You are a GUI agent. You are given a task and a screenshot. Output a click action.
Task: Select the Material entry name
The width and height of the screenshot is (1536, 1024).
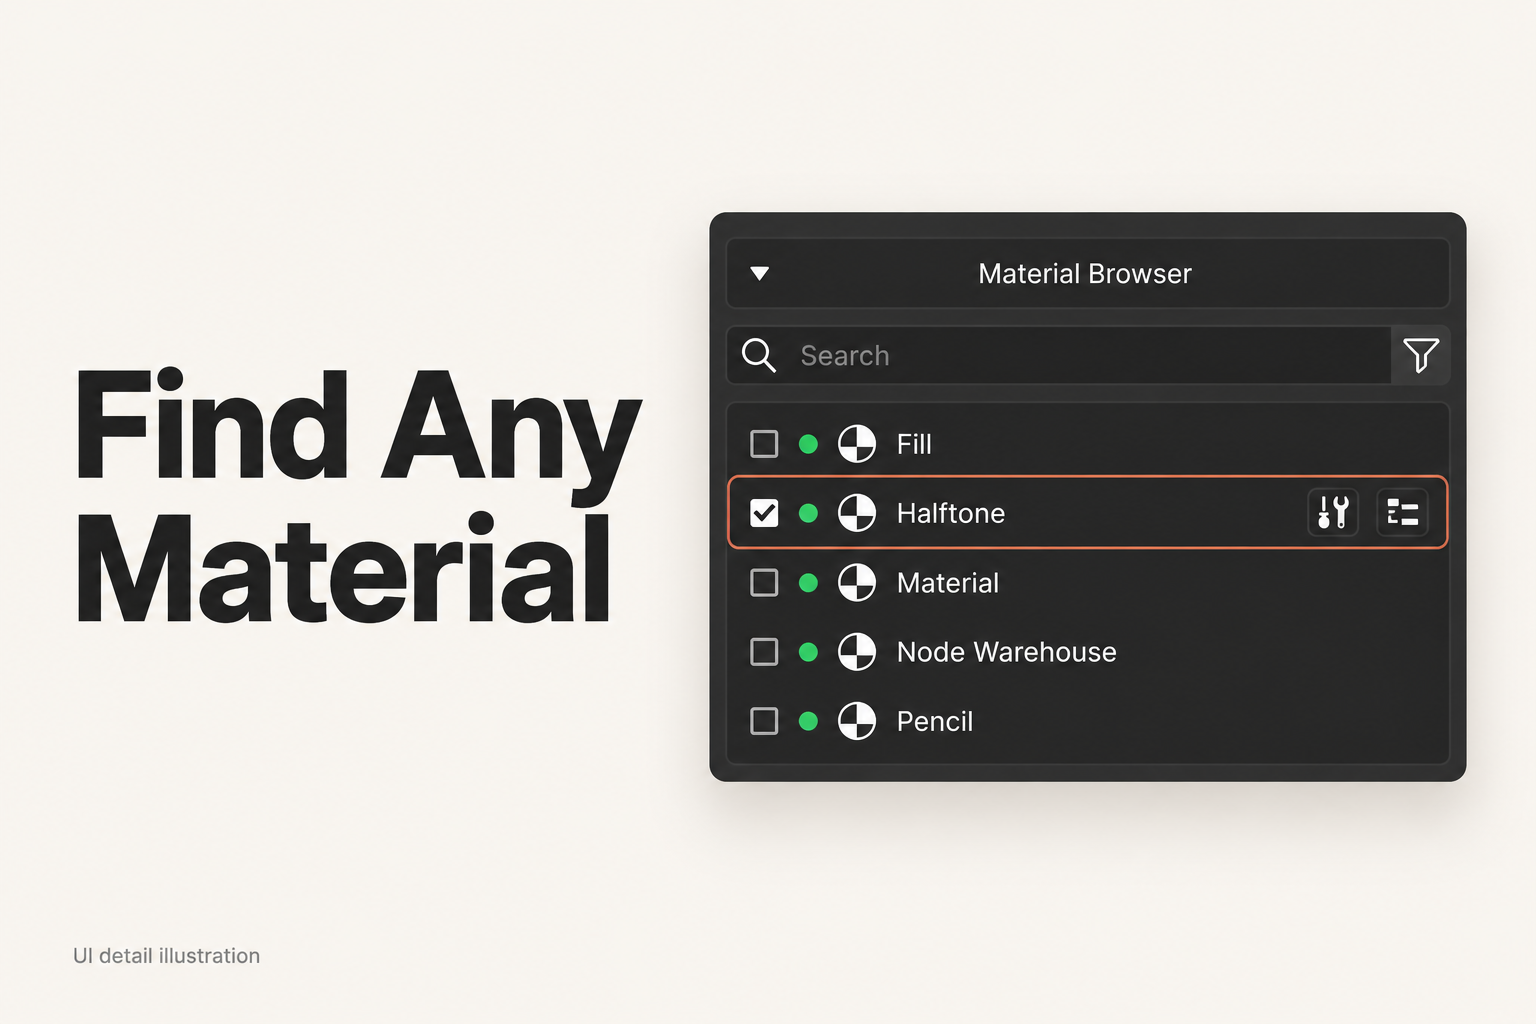tap(948, 583)
